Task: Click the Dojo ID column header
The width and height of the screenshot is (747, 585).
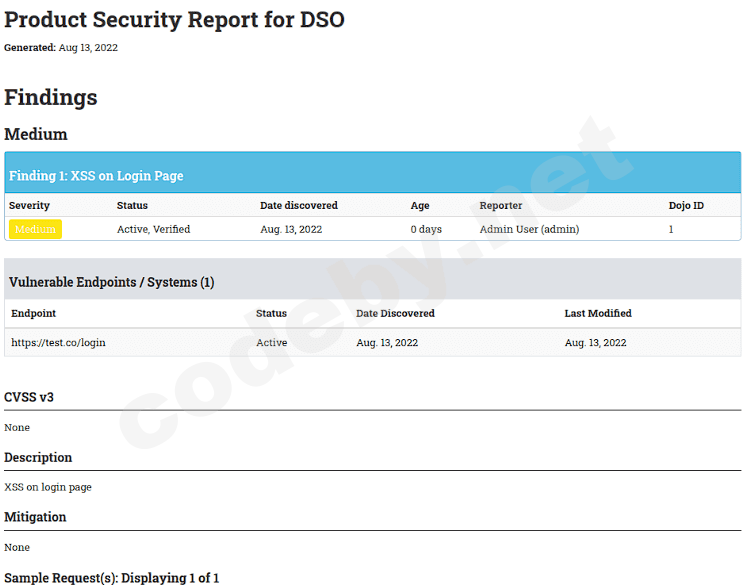Action: coord(686,205)
